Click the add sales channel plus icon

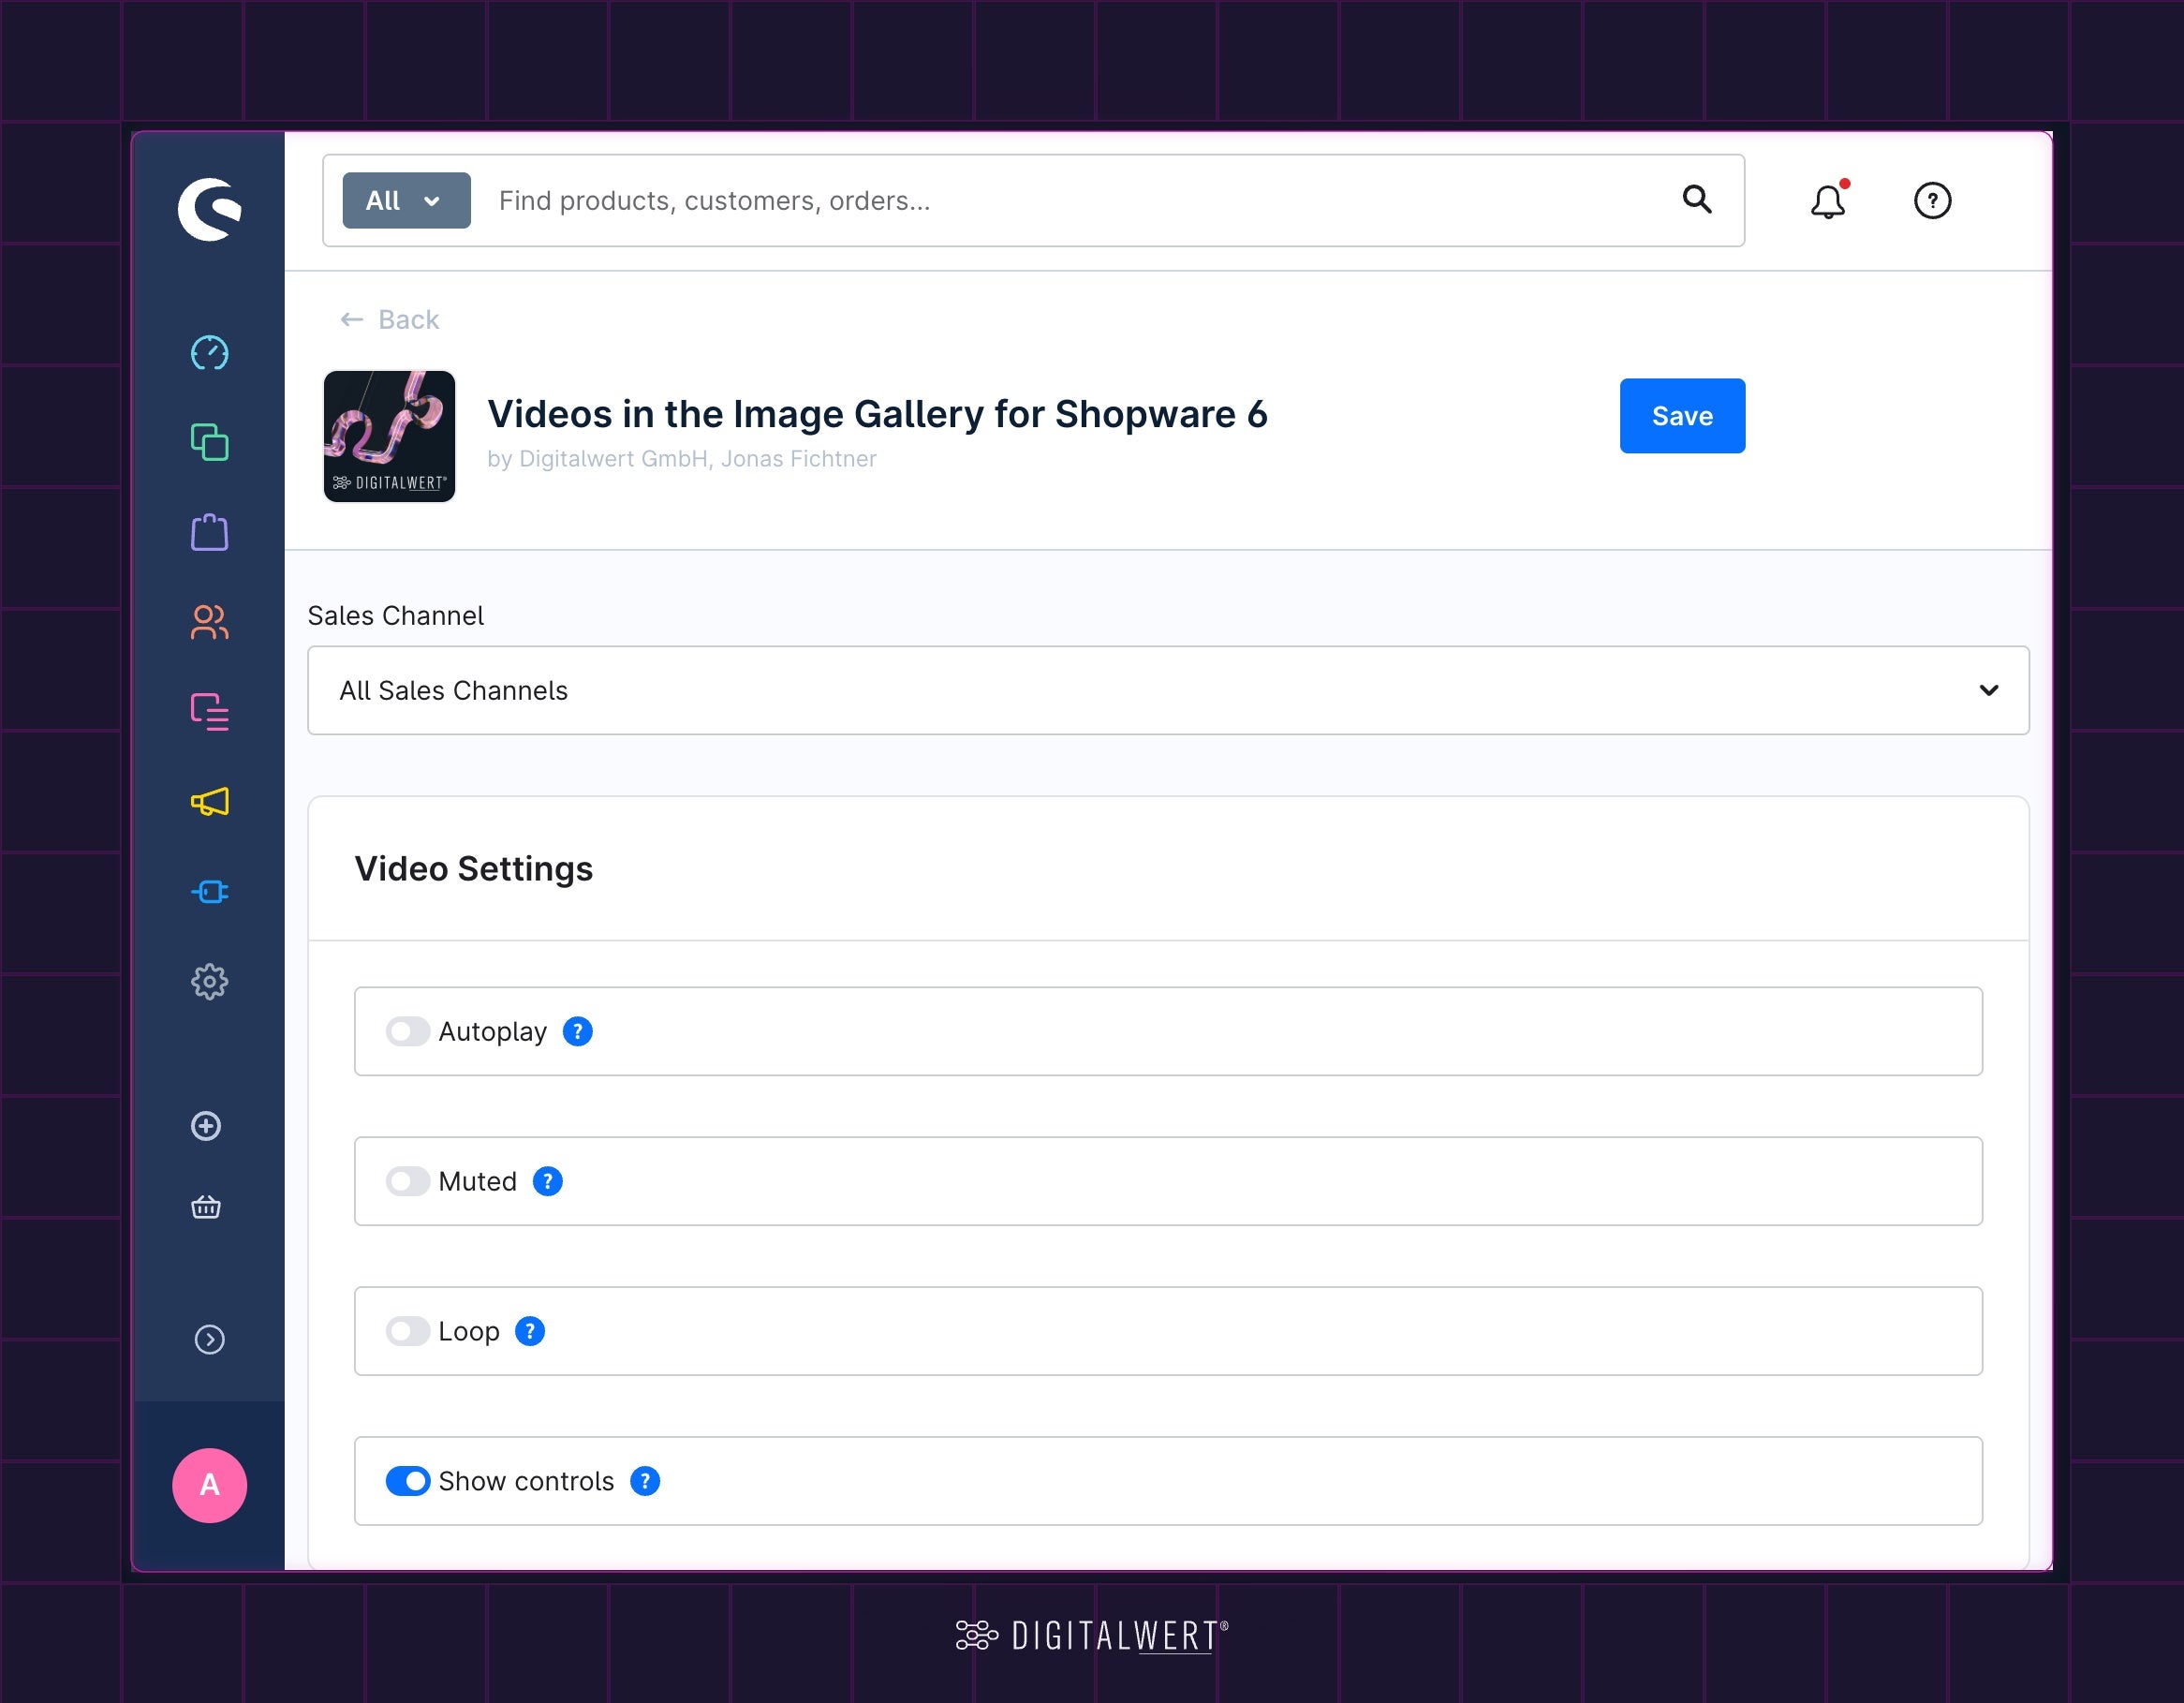(206, 1126)
